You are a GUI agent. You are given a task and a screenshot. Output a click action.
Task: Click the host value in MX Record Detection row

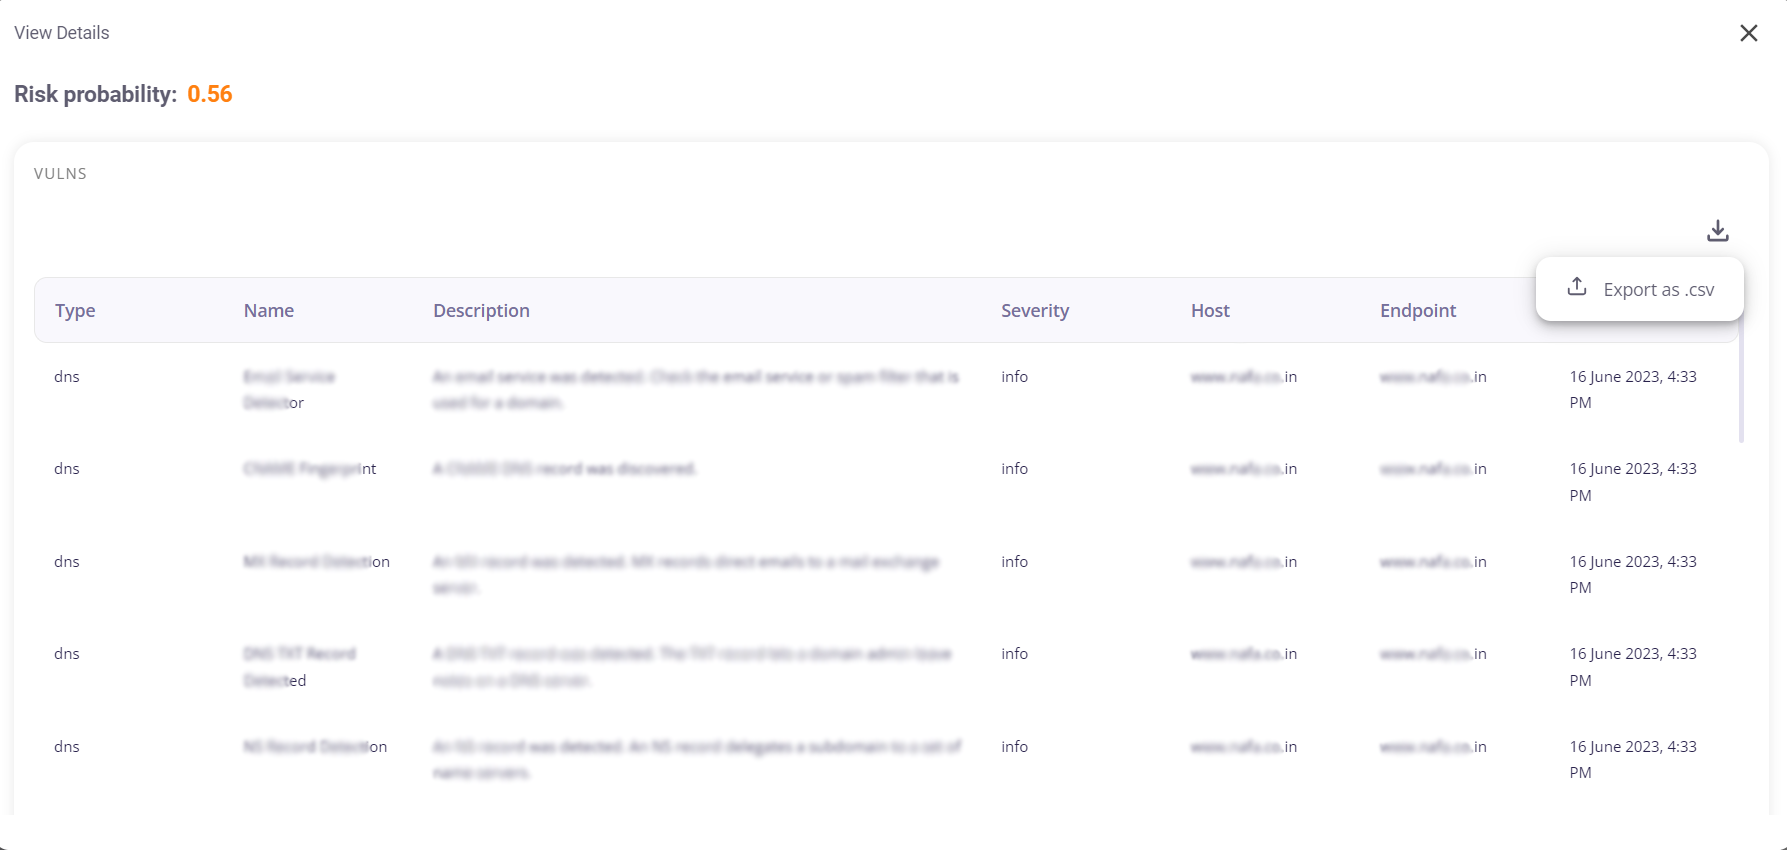[1244, 562]
